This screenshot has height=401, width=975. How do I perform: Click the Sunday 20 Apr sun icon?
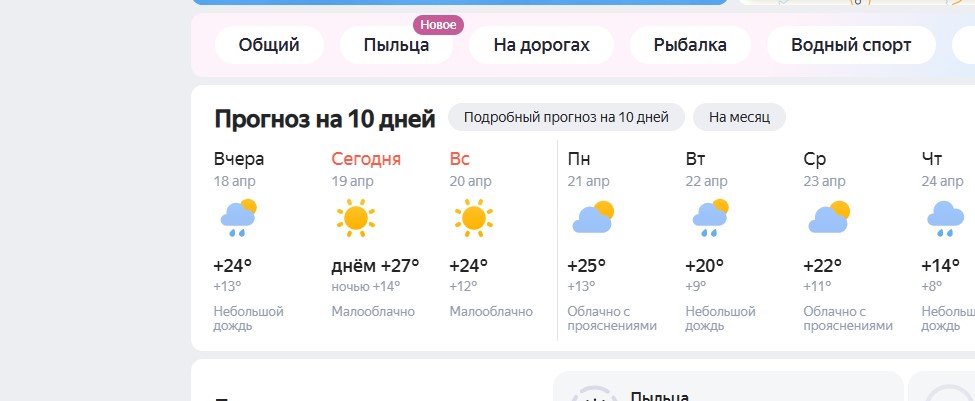click(472, 217)
